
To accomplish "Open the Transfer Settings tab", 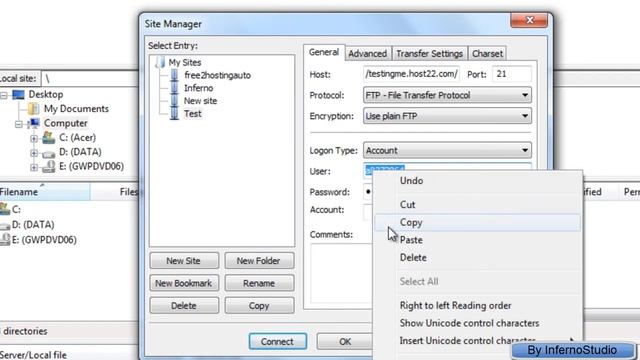I will pos(429,53).
